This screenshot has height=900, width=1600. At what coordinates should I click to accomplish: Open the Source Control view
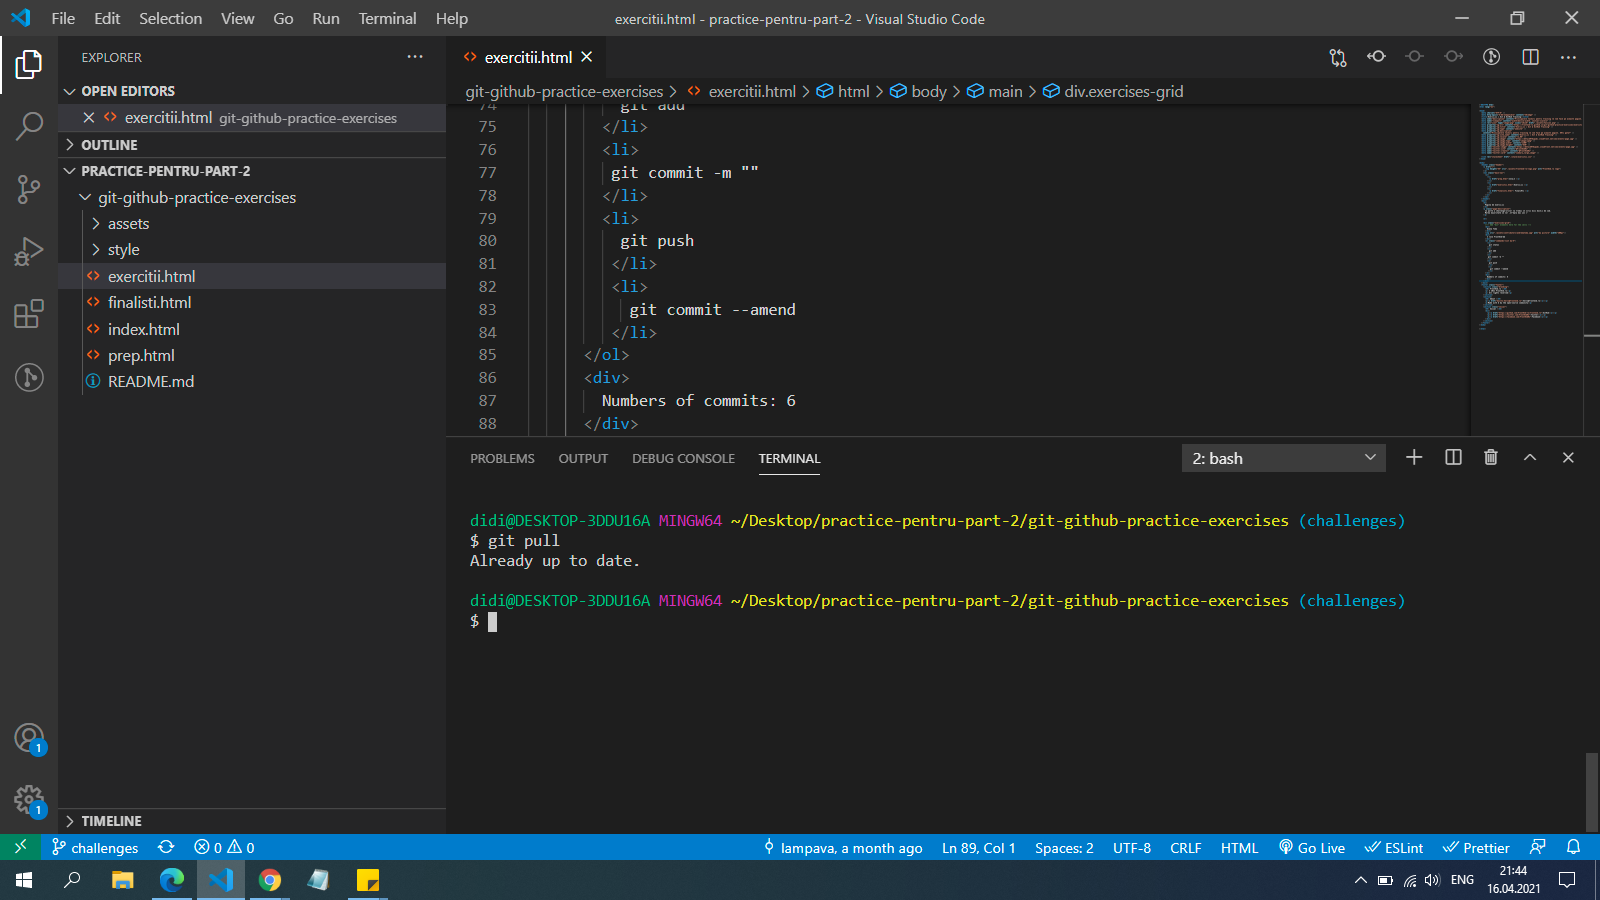click(x=29, y=188)
